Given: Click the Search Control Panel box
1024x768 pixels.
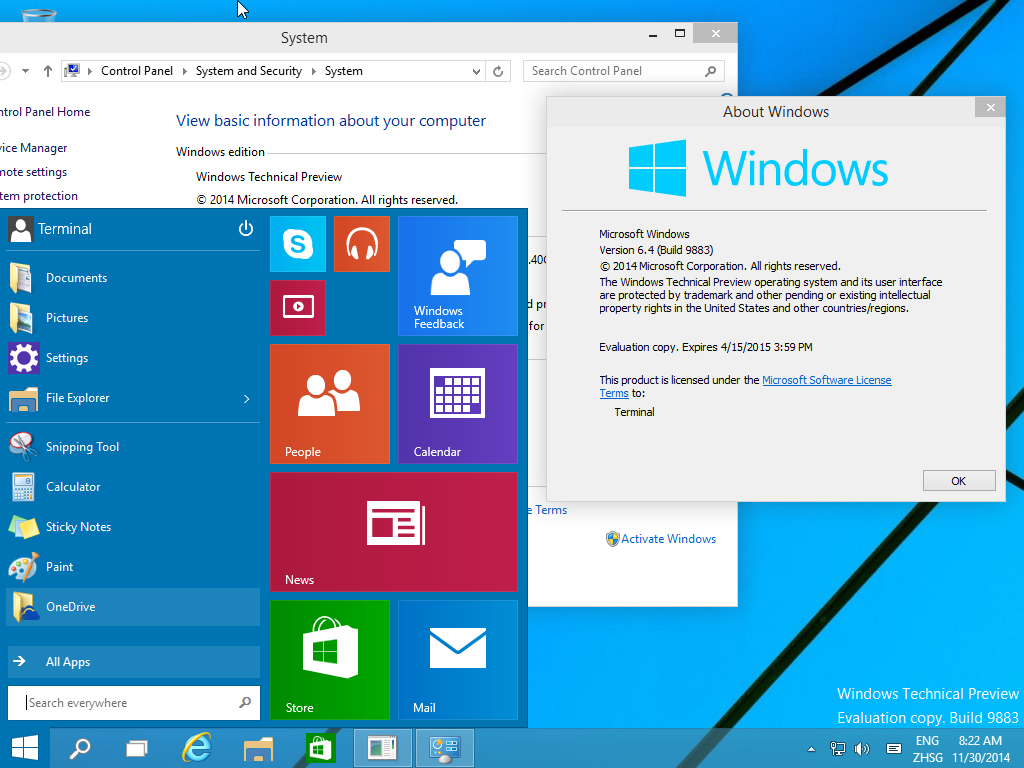Looking at the screenshot, I should pos(623,71).
